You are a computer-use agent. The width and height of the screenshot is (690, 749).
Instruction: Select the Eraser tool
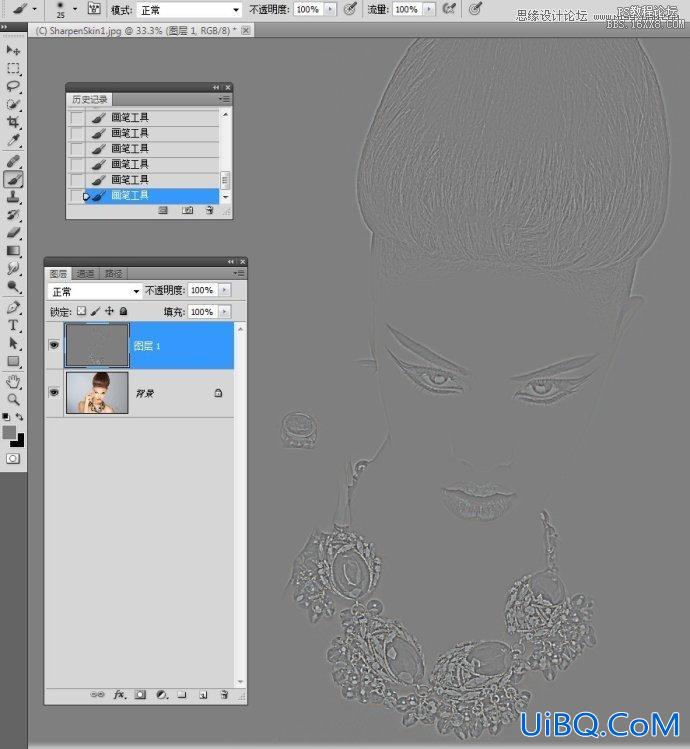click(x=13, y=233)
